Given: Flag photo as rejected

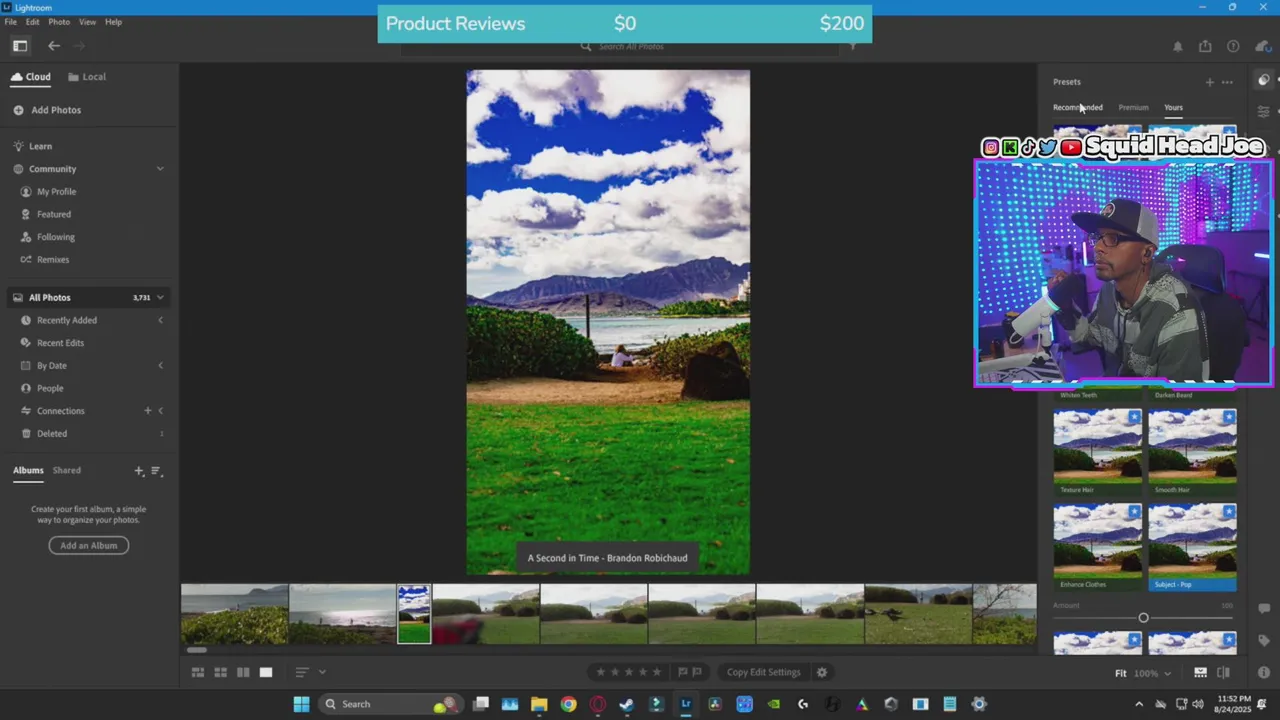Looking at the screenshot, I should pos(697,672).
